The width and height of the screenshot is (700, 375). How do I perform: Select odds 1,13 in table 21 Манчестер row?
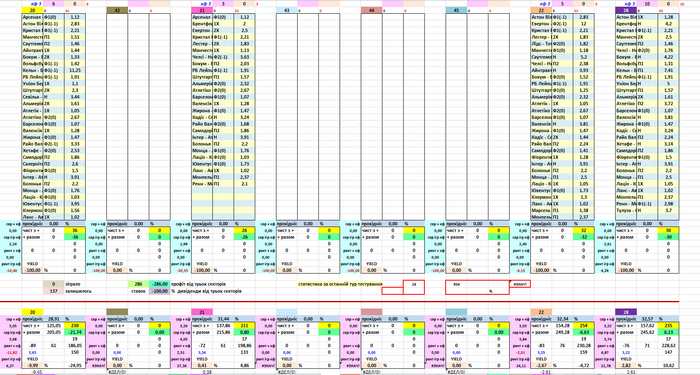pos(244,50)
